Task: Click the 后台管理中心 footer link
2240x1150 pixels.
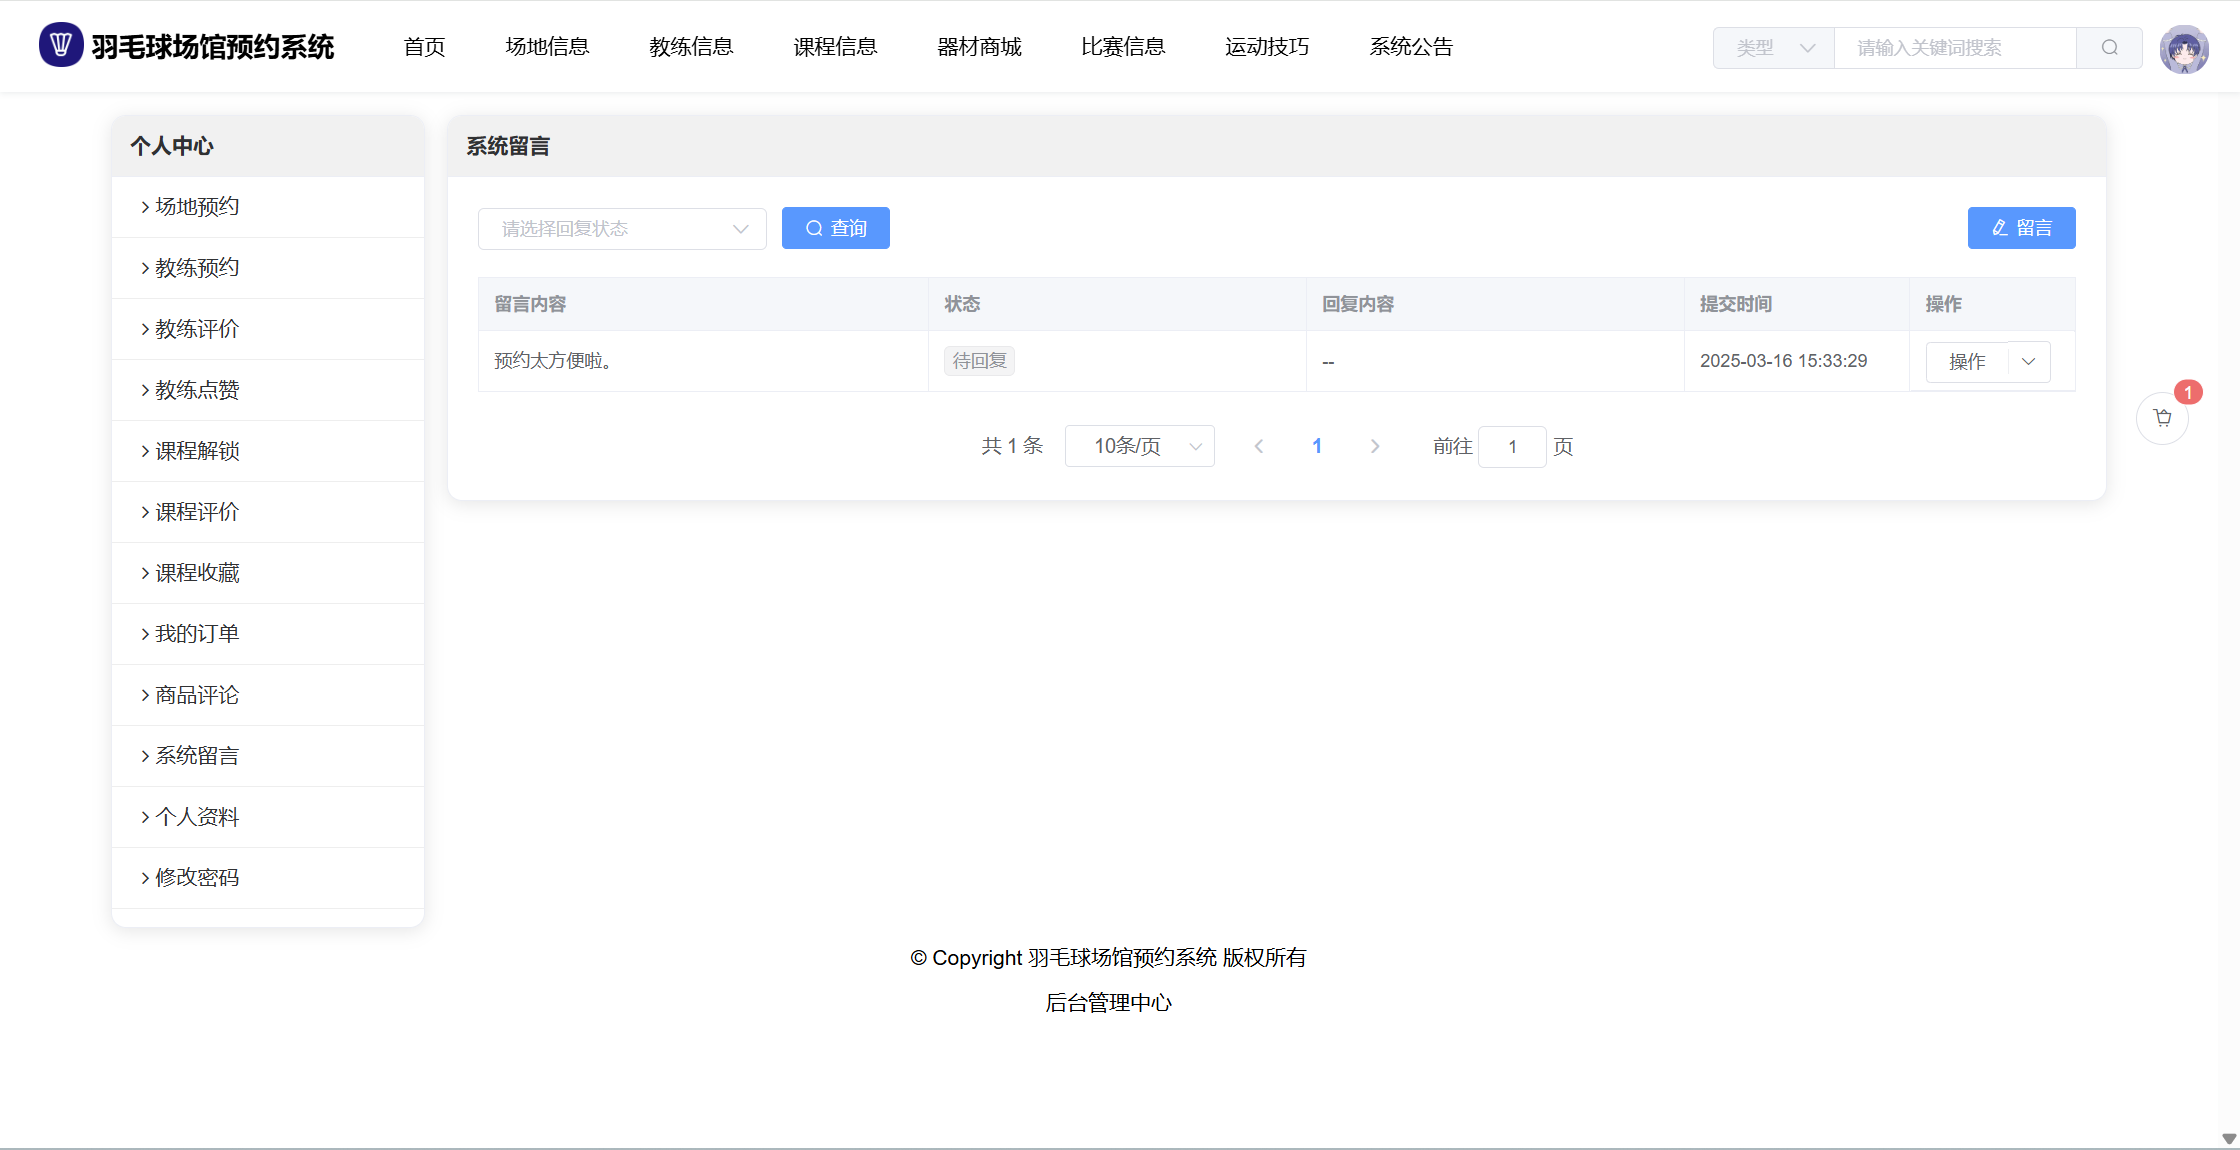Action: coord(1108,1003)
